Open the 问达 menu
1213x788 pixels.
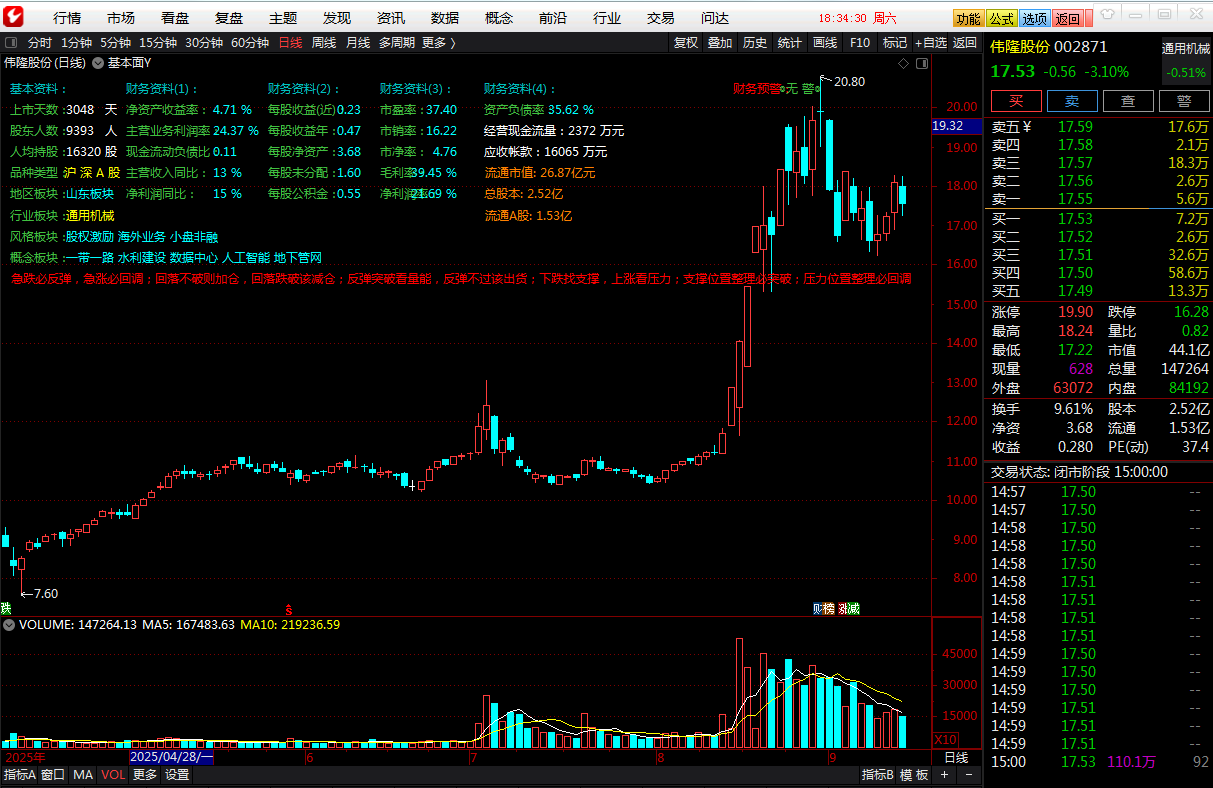tap(715, 18)
